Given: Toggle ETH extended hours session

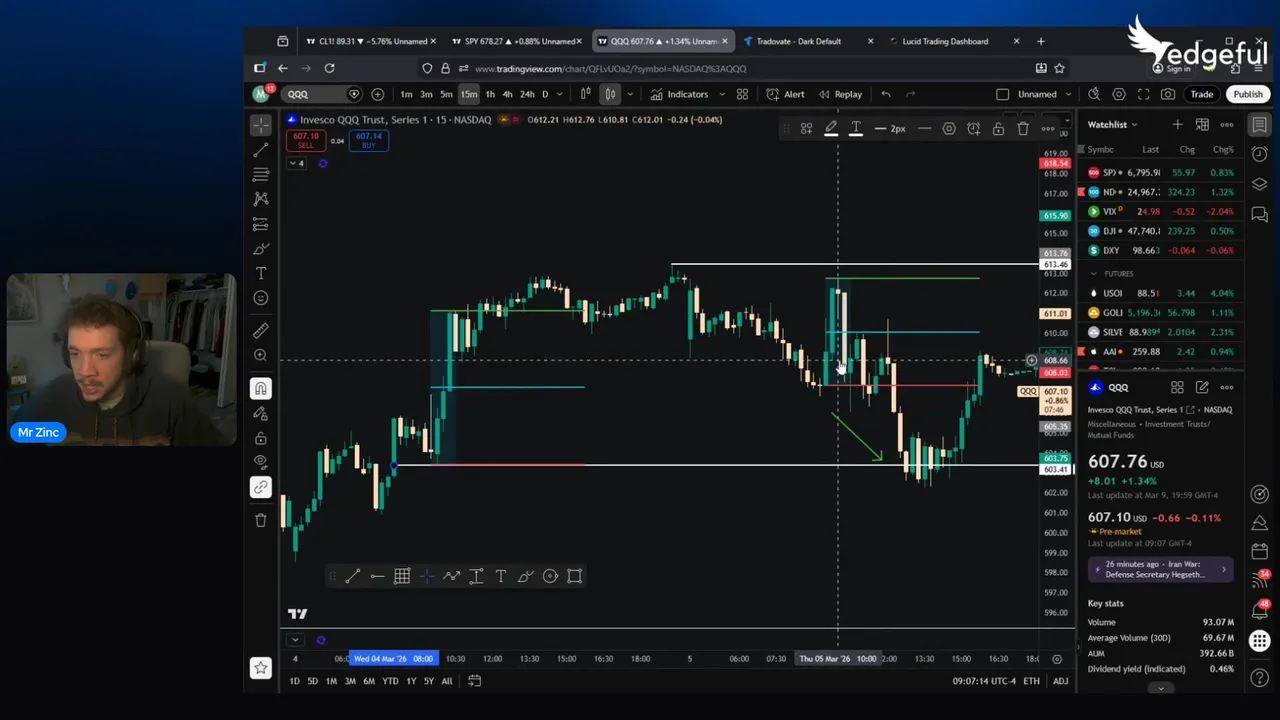Looking at the screenshot, I should coord(1031,681).
